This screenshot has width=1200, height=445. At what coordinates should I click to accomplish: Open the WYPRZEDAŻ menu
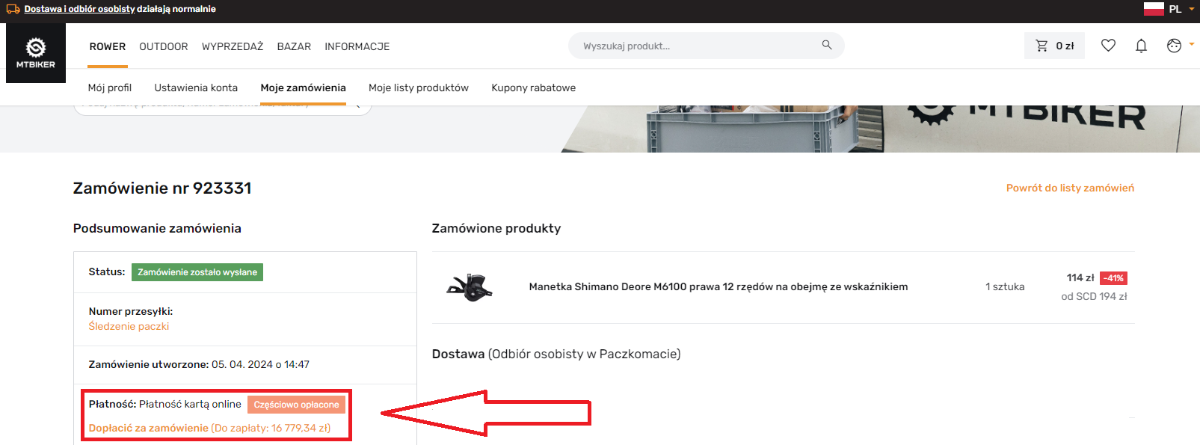tap(232, 46)
